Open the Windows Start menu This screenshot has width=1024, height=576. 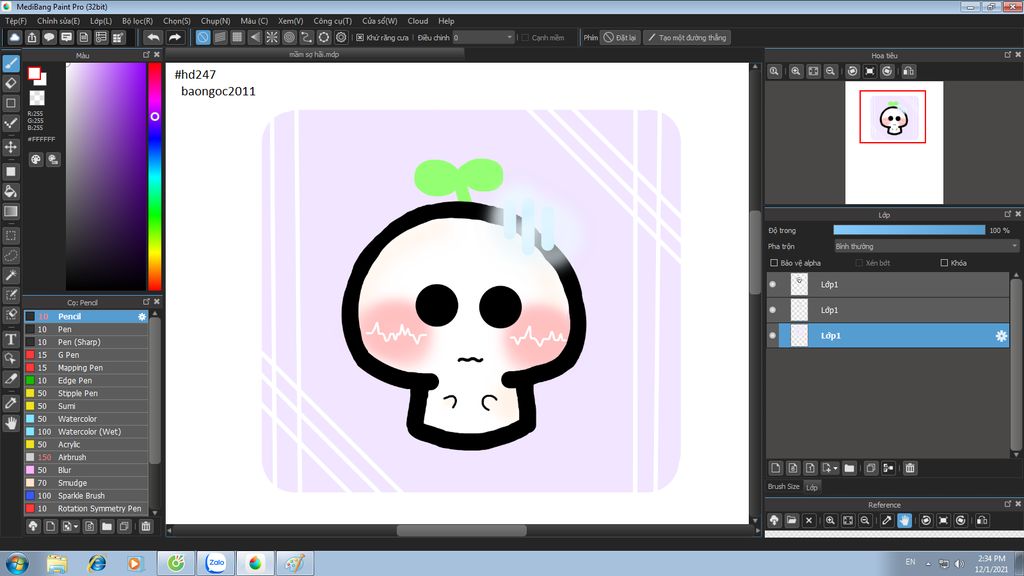16,563
